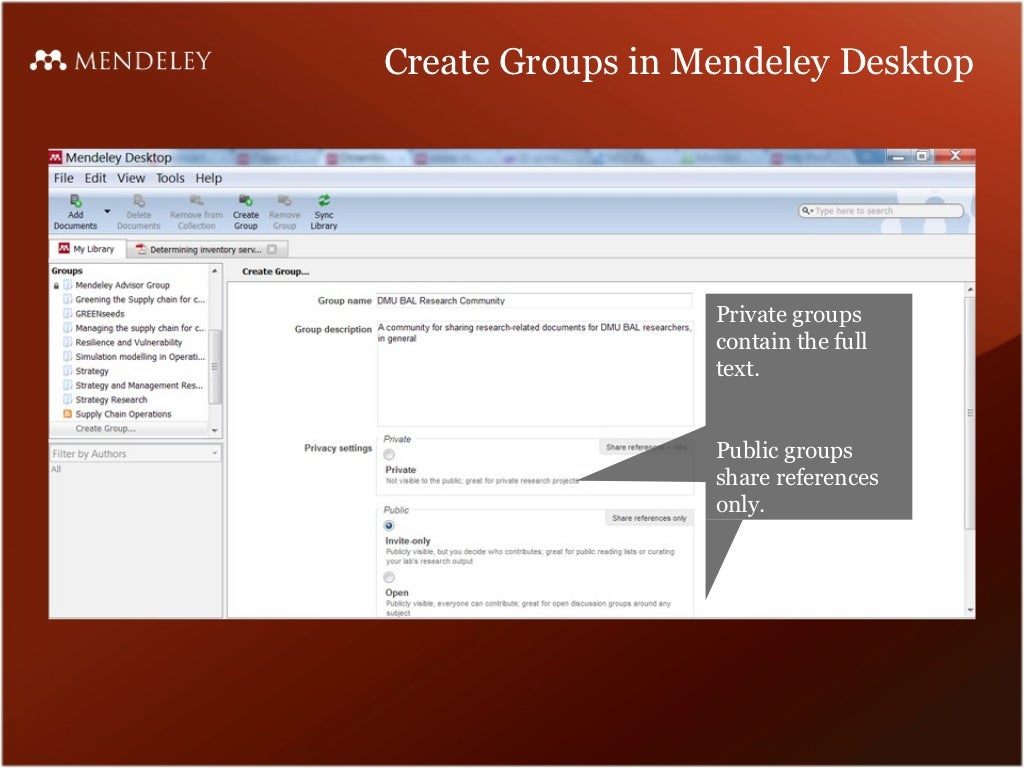
Task: Close the Determining inventory serv... tab
Action: pos(272,249)
